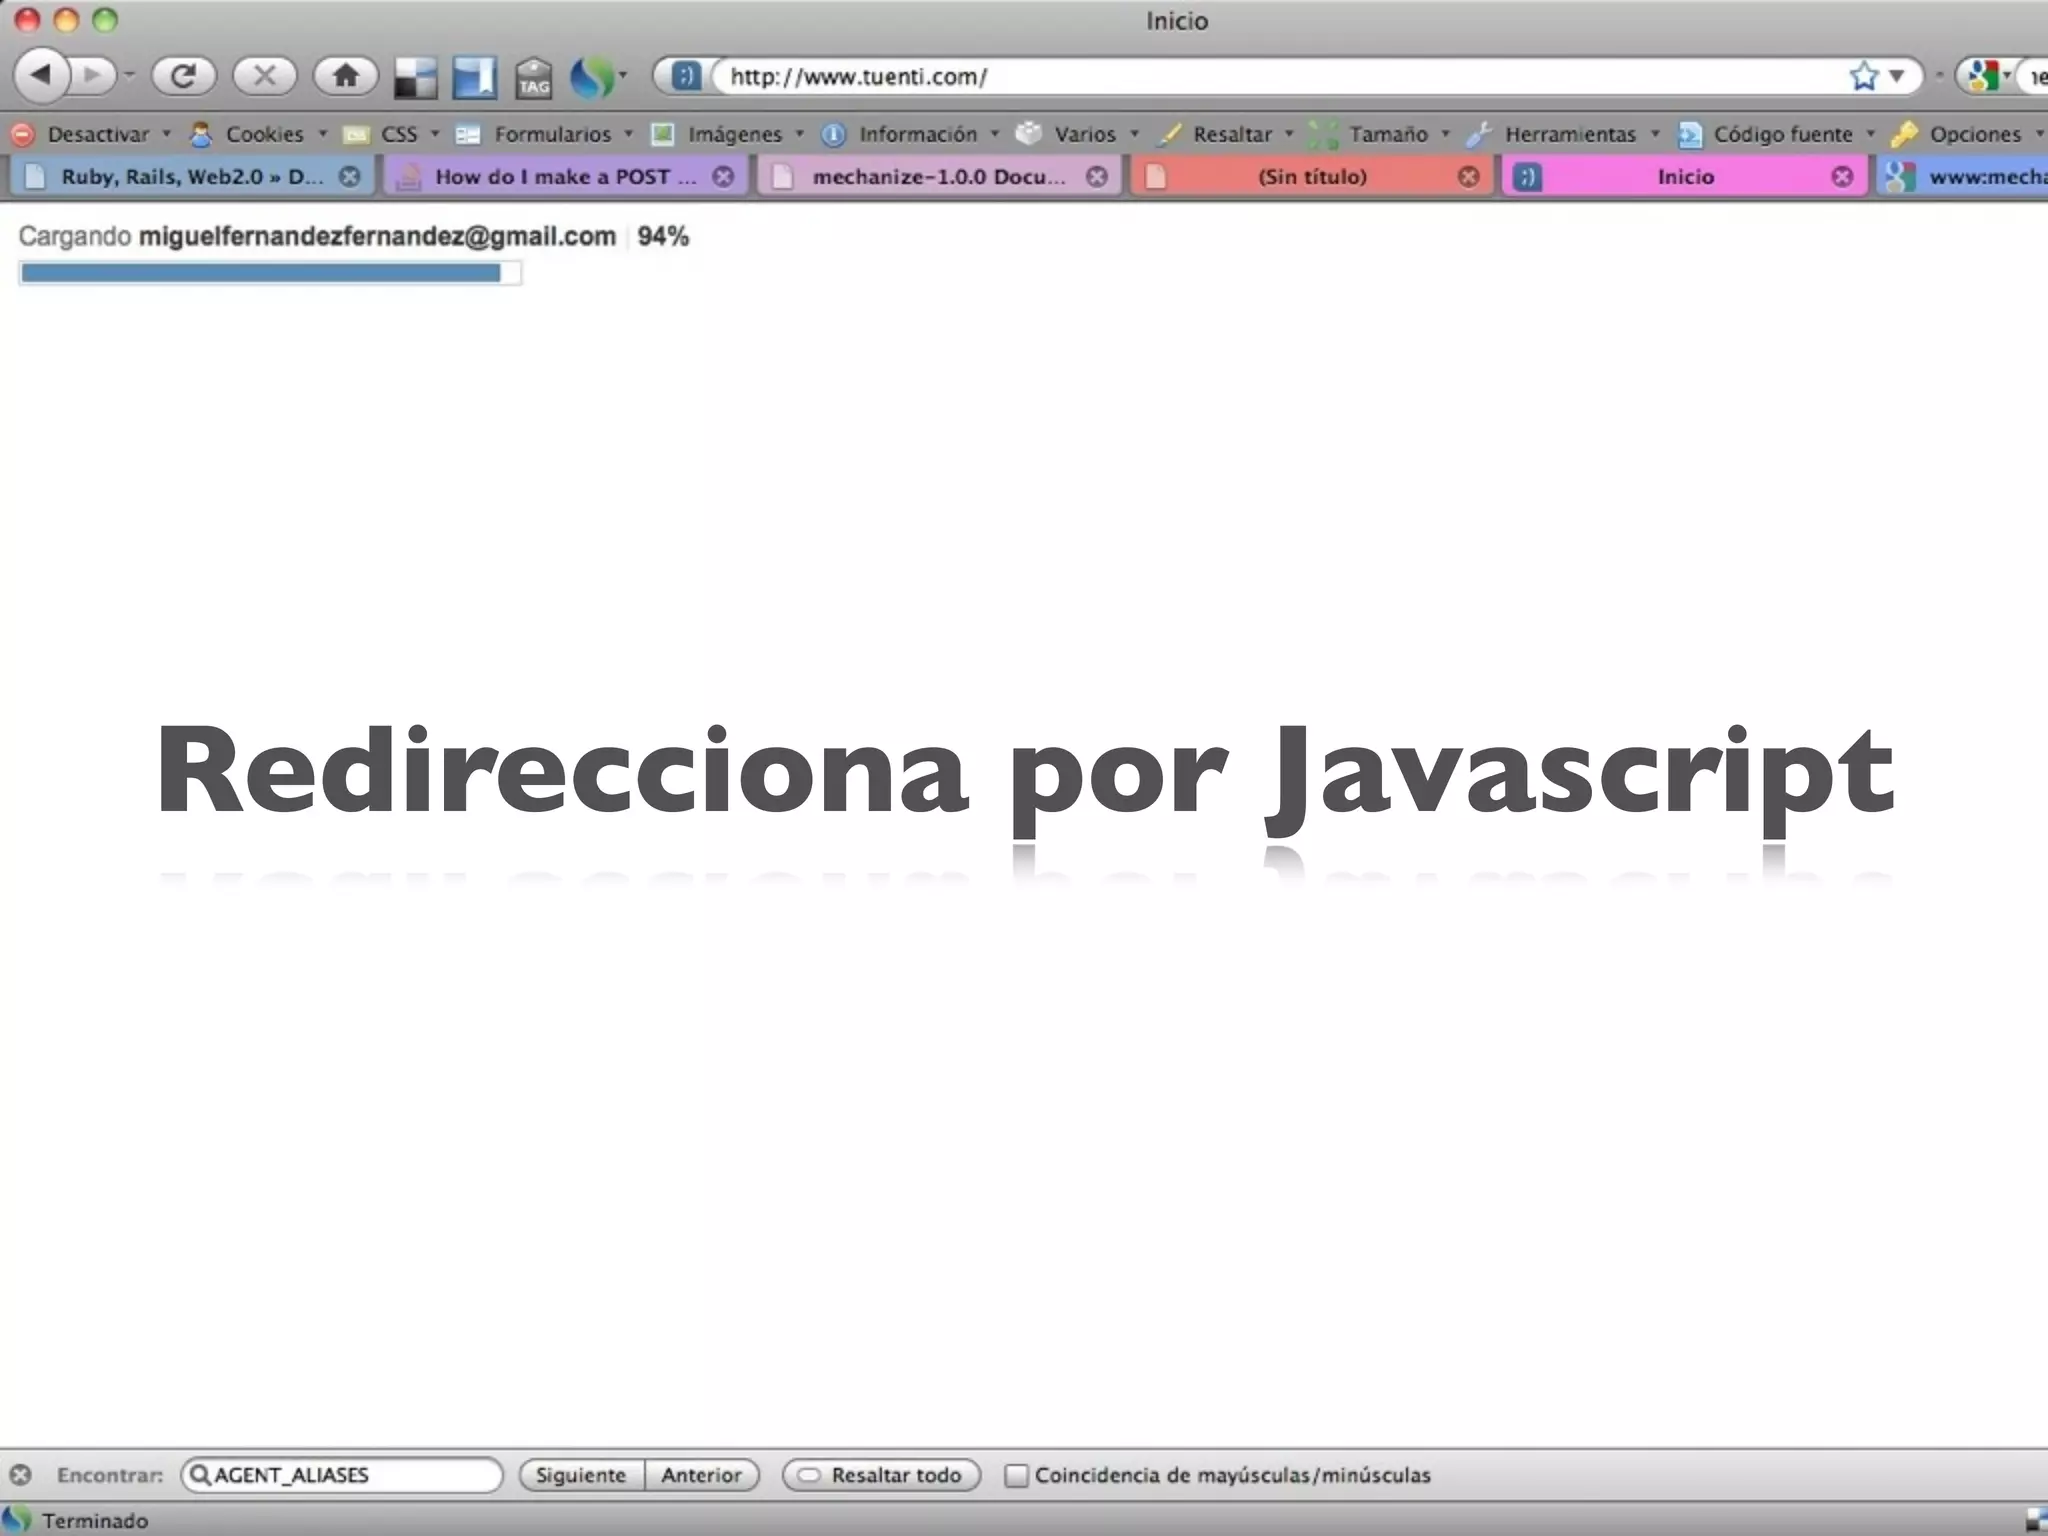Open the Código fuente toolbar menu
Screen dimensions: 2048x1536
(1776, 134)
